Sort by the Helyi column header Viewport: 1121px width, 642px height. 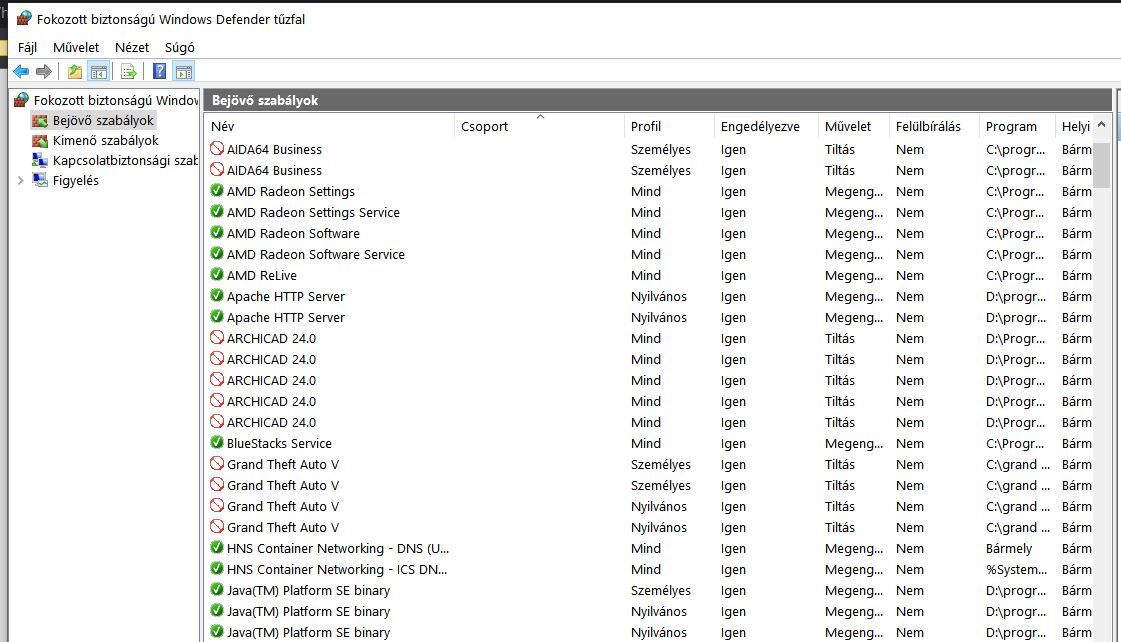[x=1075, y=127]
